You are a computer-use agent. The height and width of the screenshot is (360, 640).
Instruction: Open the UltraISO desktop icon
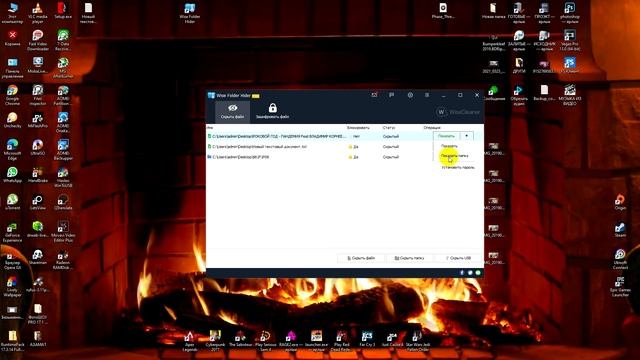(38, 147)
